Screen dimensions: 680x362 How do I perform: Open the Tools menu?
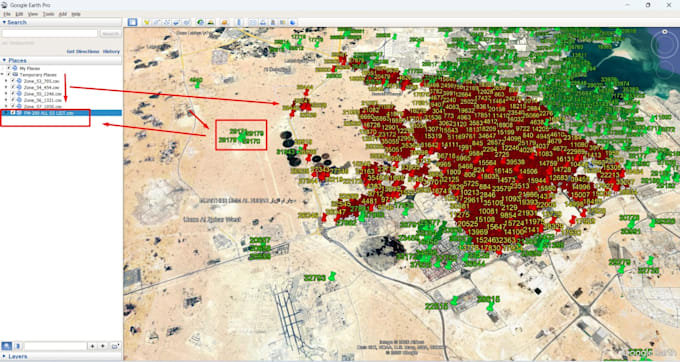coord(49,14)
